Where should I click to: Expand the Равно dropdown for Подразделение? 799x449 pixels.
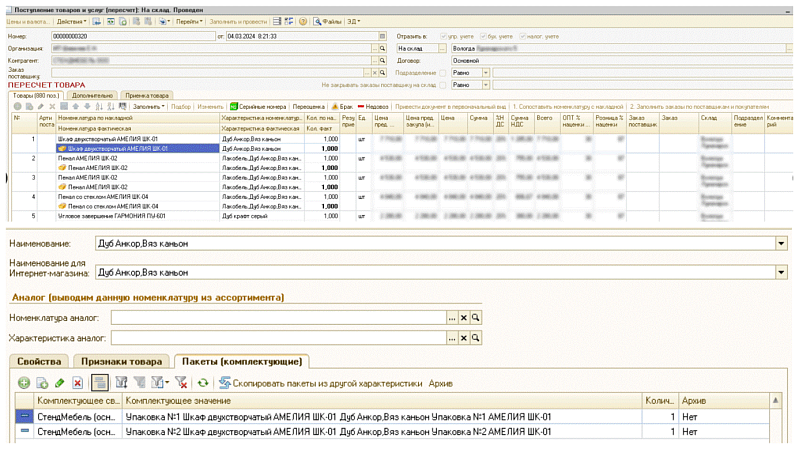tap(486, 73)
